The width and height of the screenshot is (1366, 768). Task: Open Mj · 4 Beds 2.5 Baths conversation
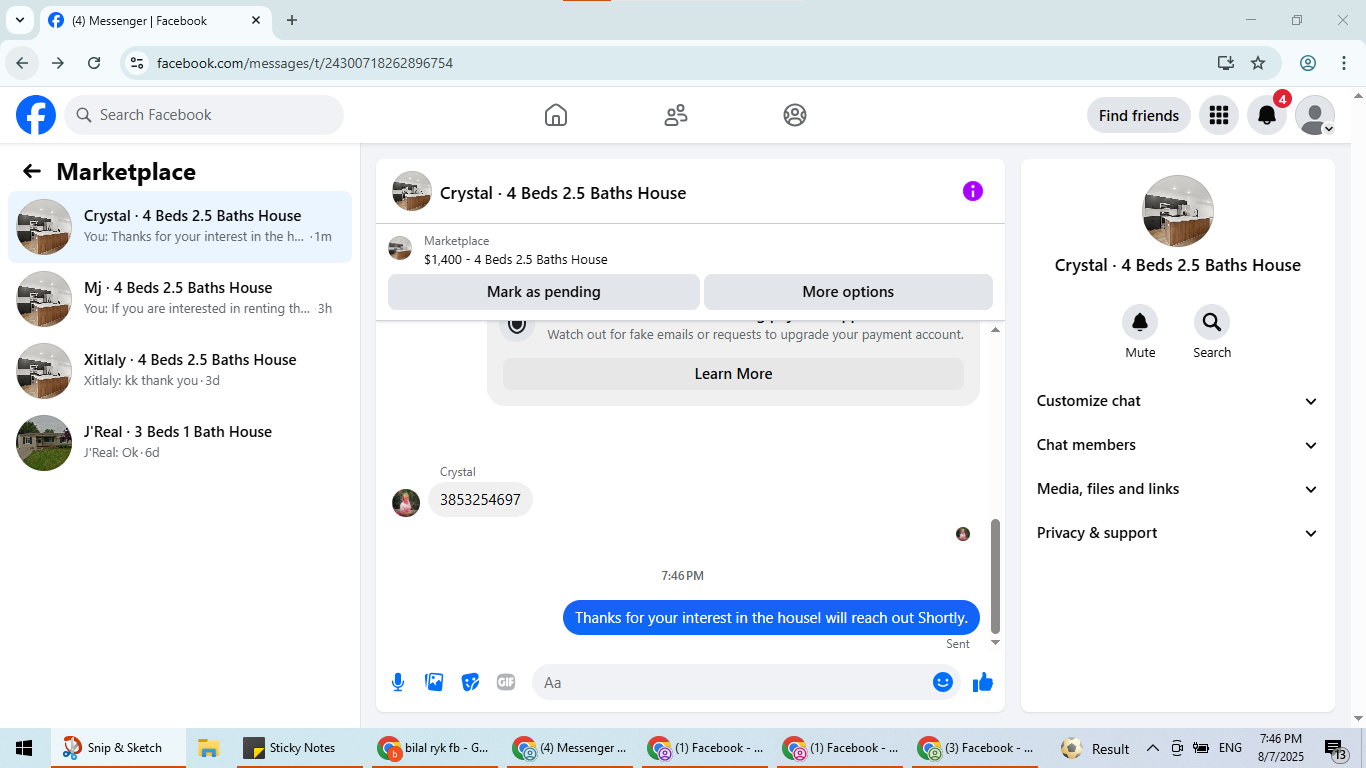180,299
